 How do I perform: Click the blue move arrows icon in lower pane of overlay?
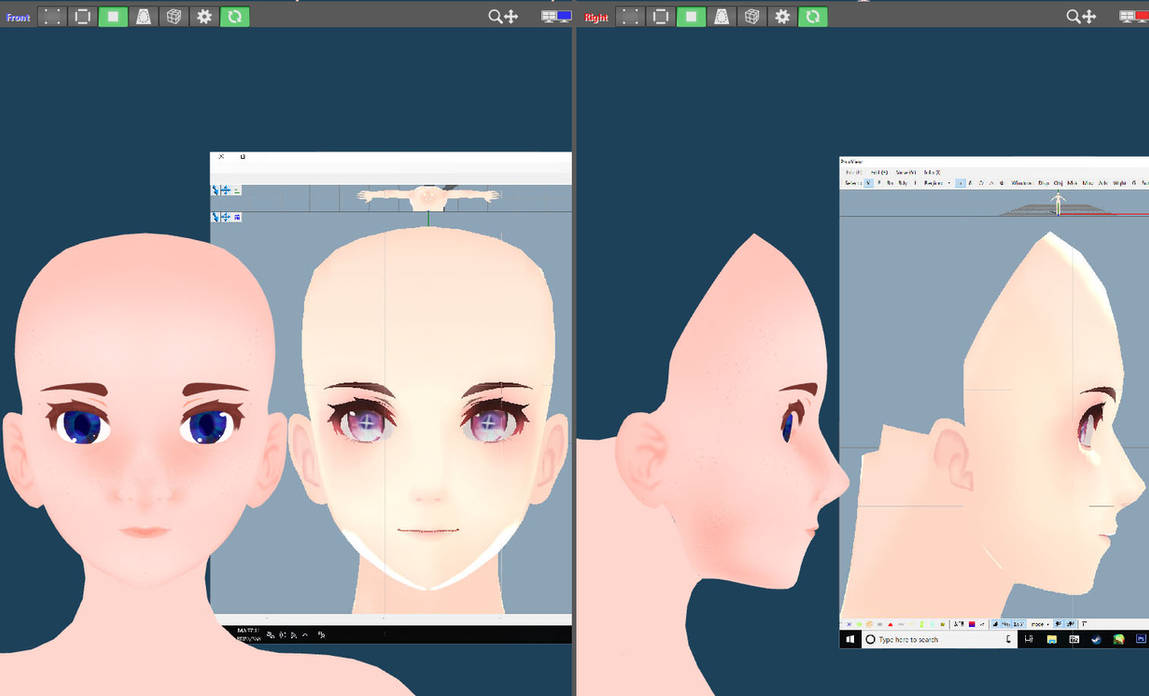pos(226,218)
